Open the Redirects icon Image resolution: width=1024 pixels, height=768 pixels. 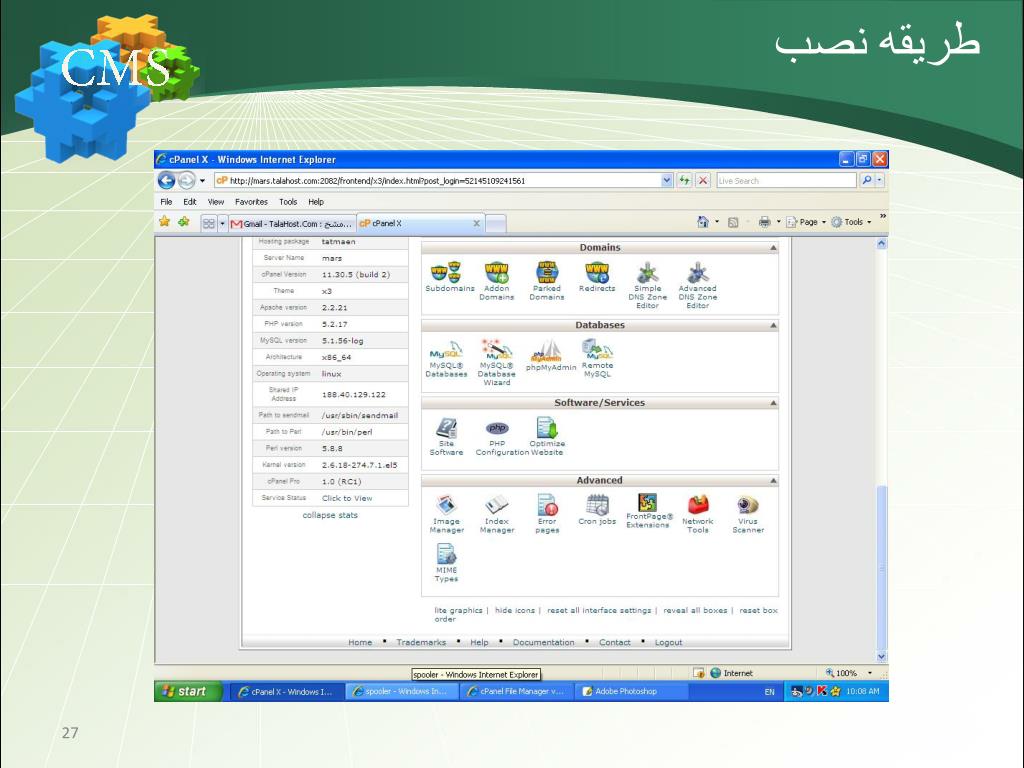[597, 277]
